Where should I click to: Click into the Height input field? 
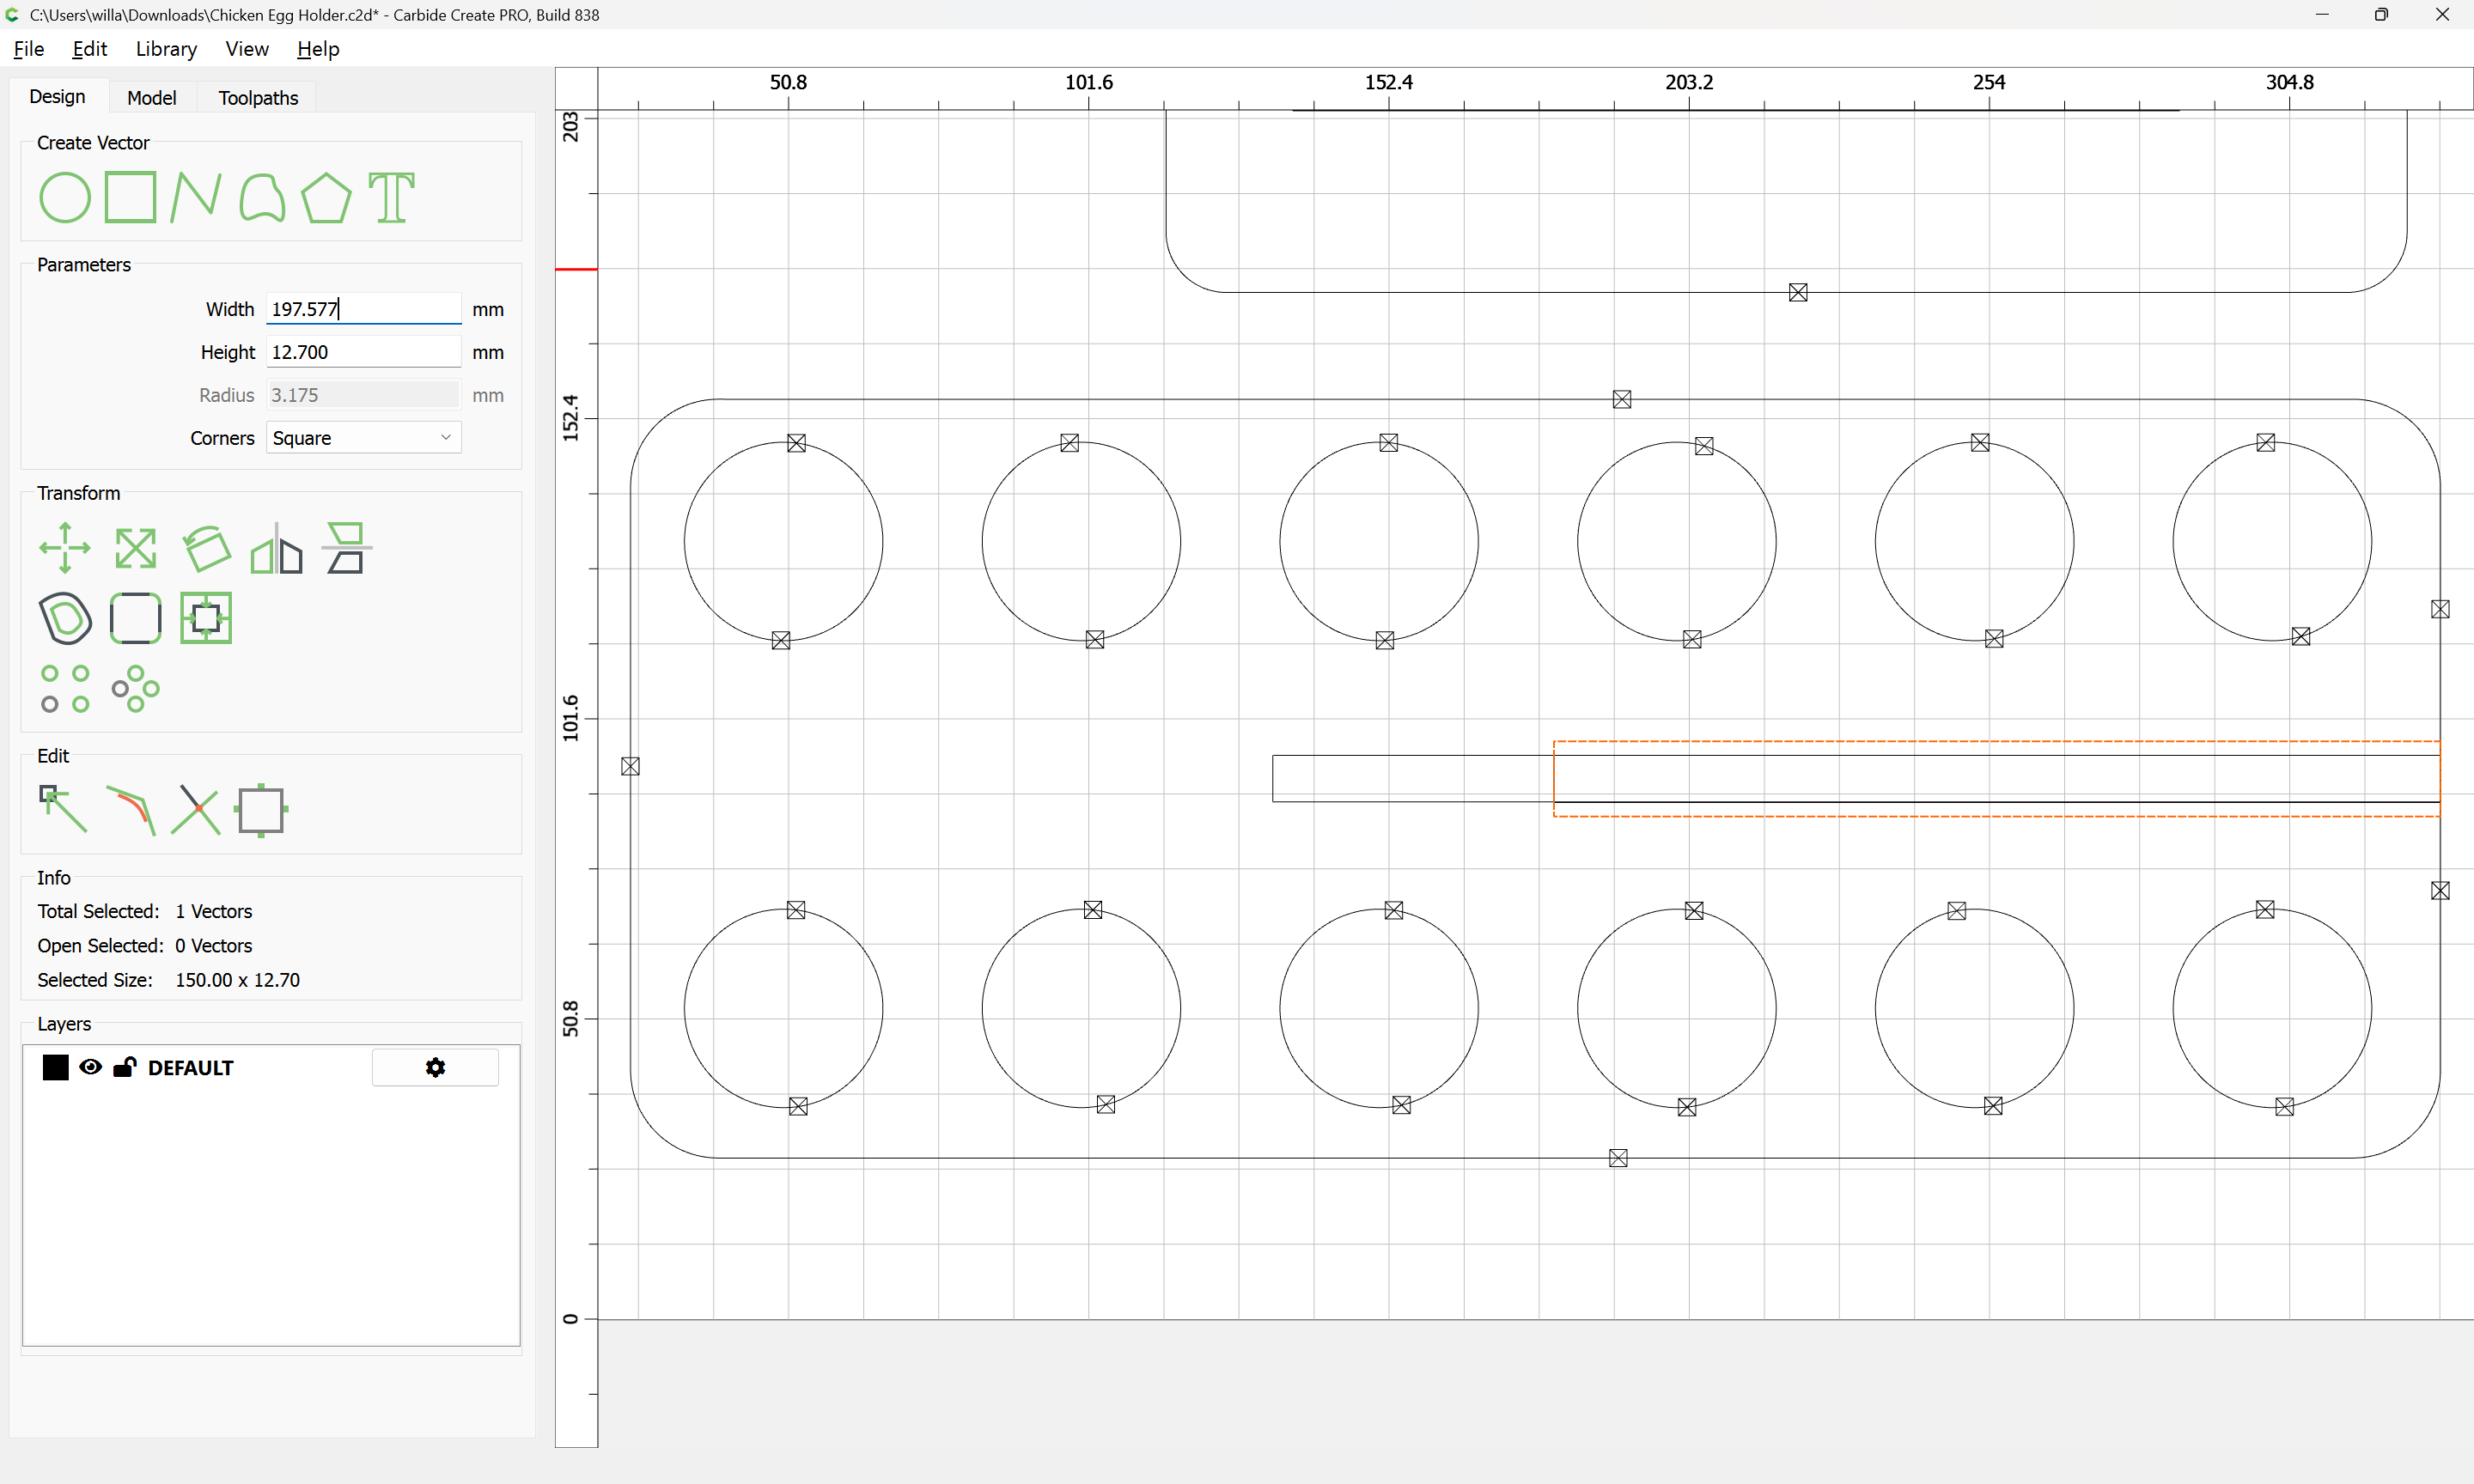coord(363,352)
